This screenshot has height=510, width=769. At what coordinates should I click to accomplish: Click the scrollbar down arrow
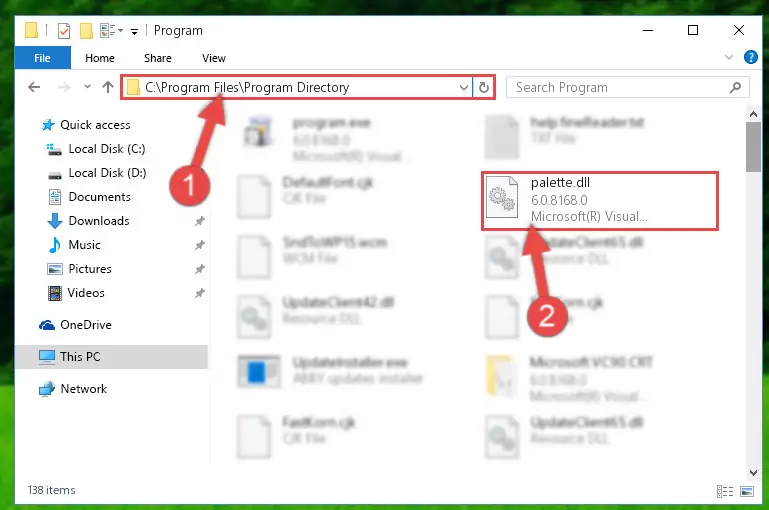[x=753, y=473]
